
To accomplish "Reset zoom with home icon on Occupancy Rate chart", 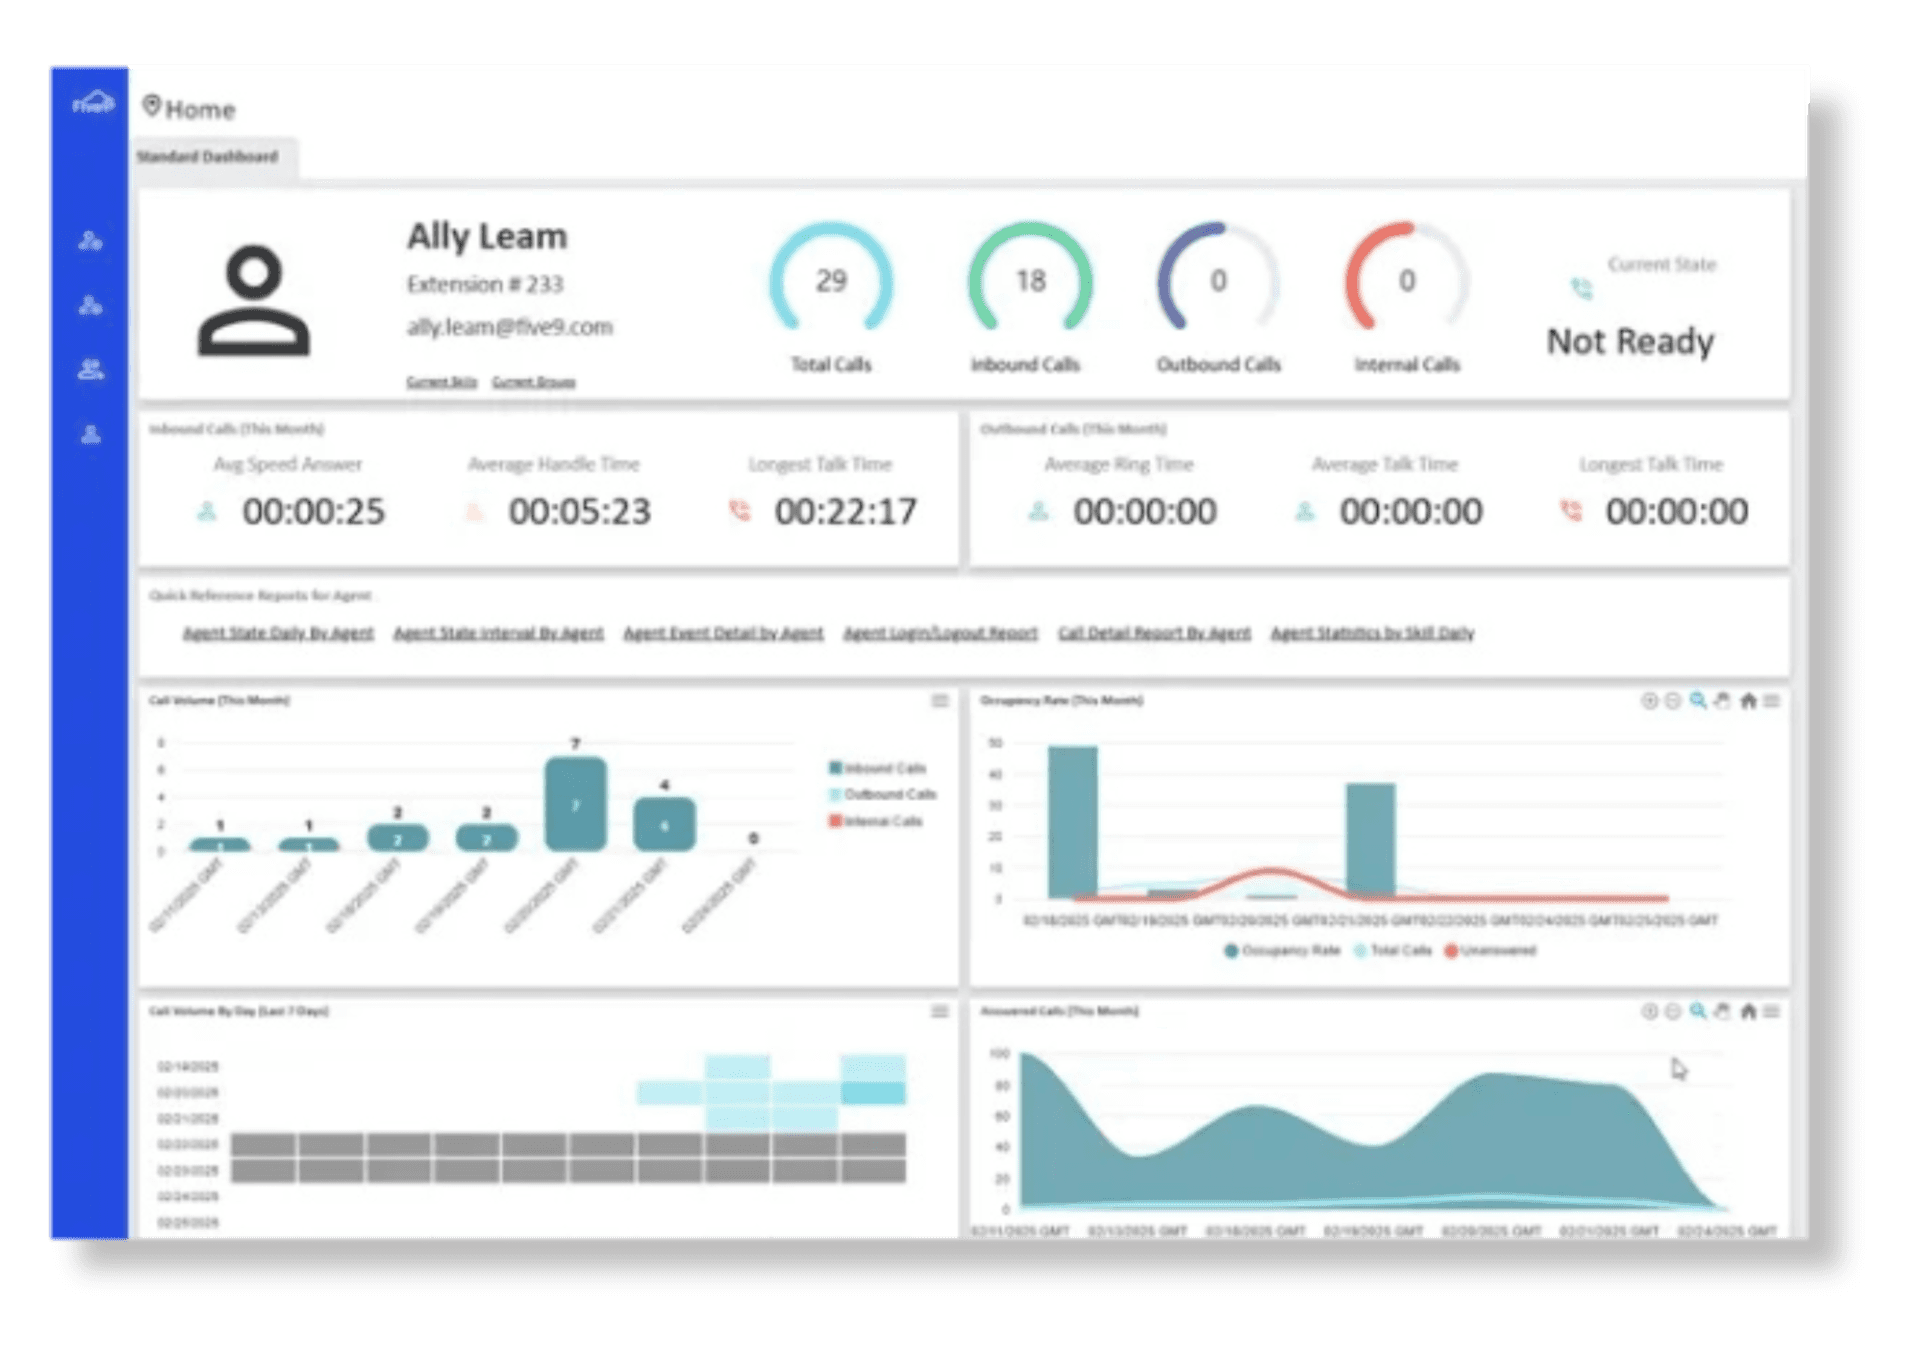I will coord(1748,701).
